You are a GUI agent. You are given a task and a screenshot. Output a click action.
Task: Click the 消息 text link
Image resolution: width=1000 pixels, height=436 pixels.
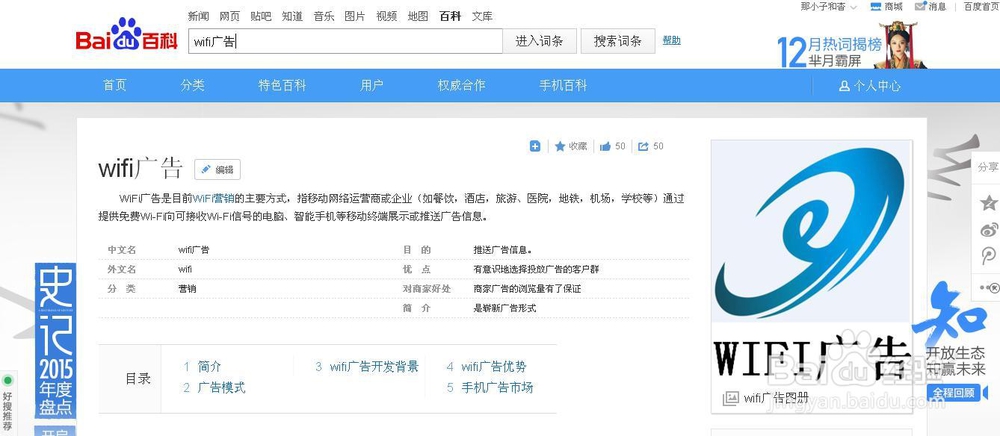click(x=938, y=6)
